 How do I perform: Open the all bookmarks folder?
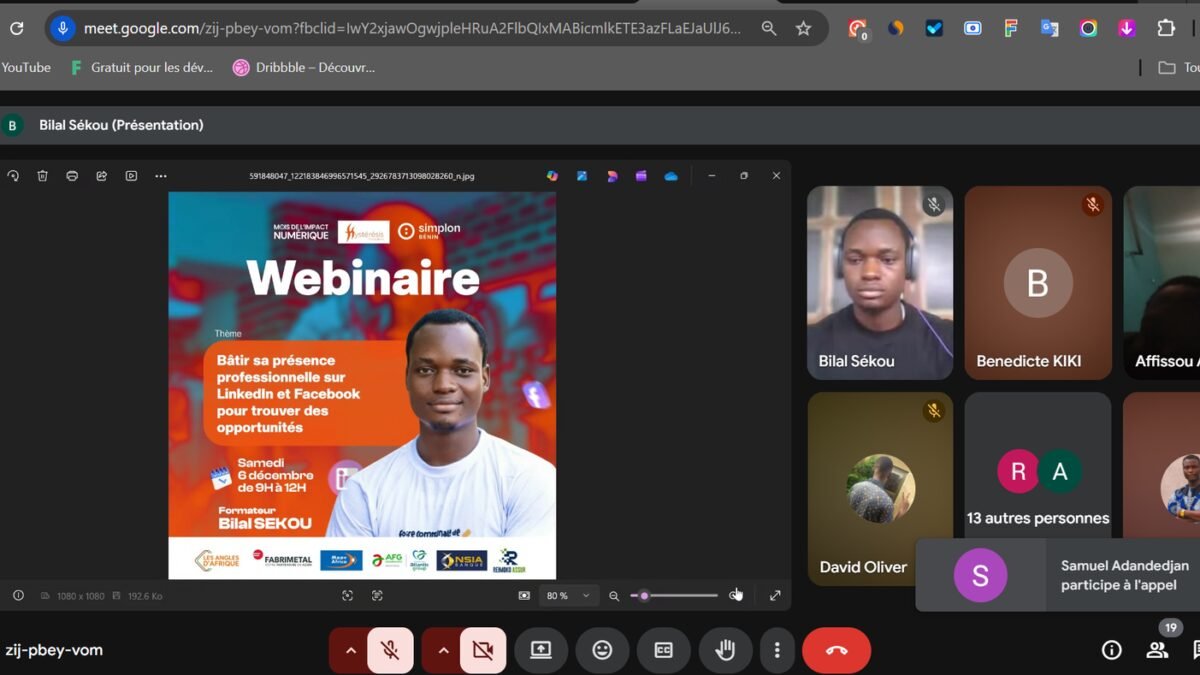[1178, 67]
